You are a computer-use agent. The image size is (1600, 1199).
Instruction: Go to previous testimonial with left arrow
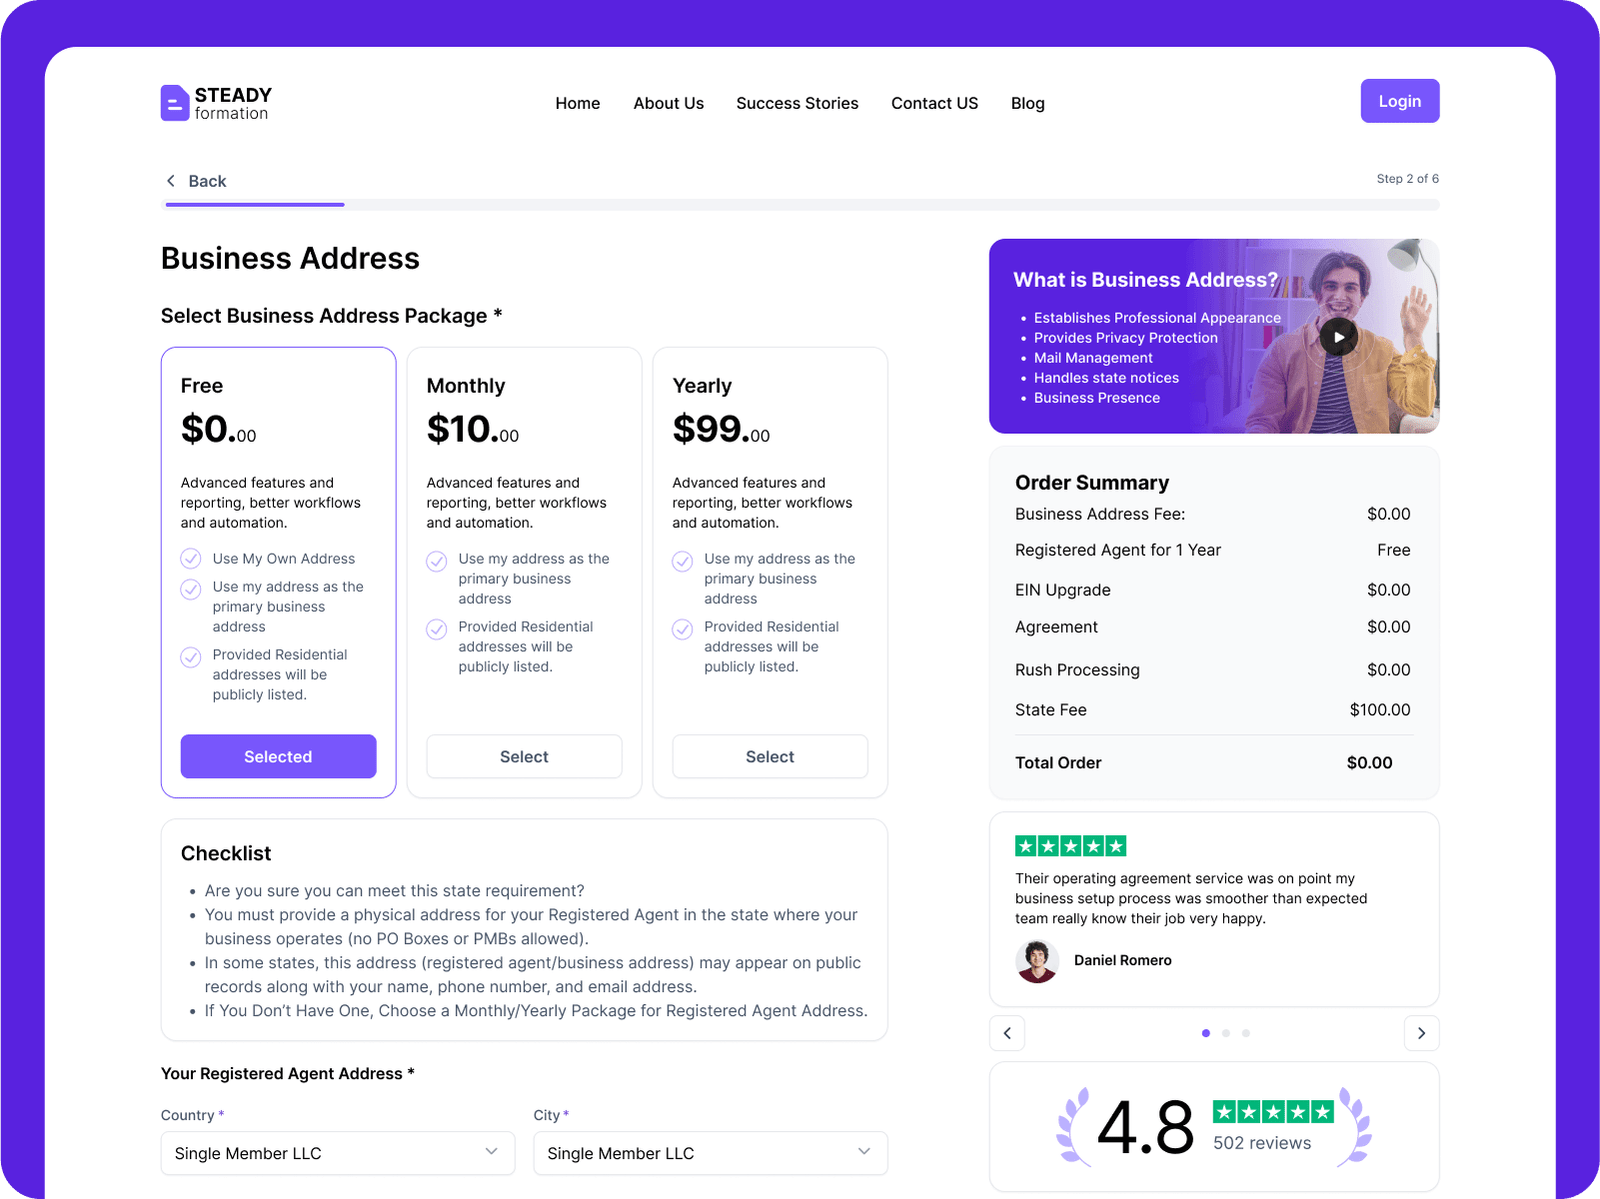click(1007, 1033)
